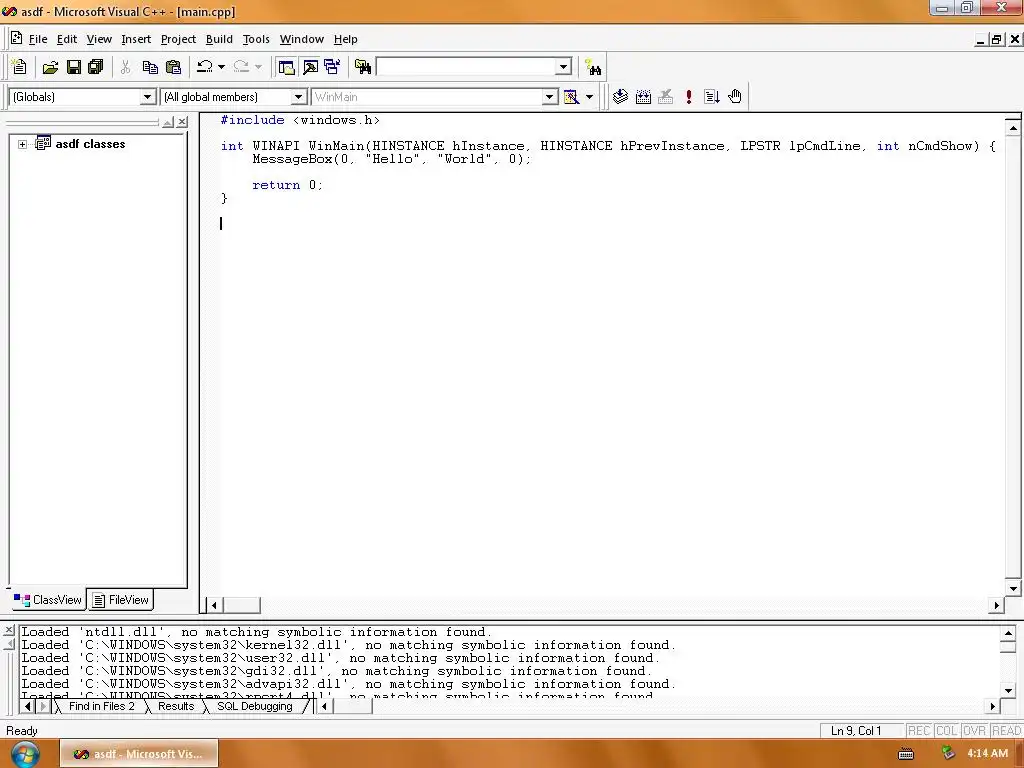
Task: Open the Find combo box dropdown arrow
Action: [x=564, y=67]
